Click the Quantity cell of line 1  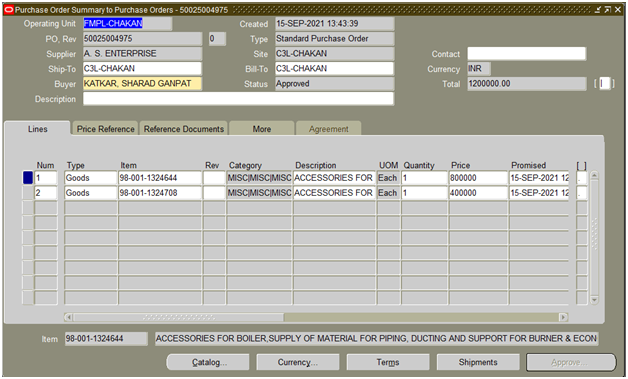pyautogui.click(x=425, y=178)
